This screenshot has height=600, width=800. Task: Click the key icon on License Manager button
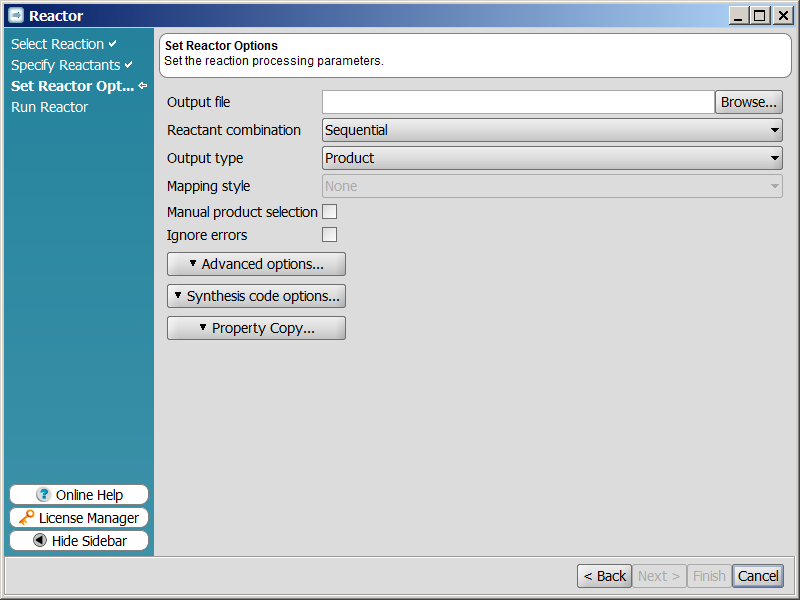coord(27,517)
